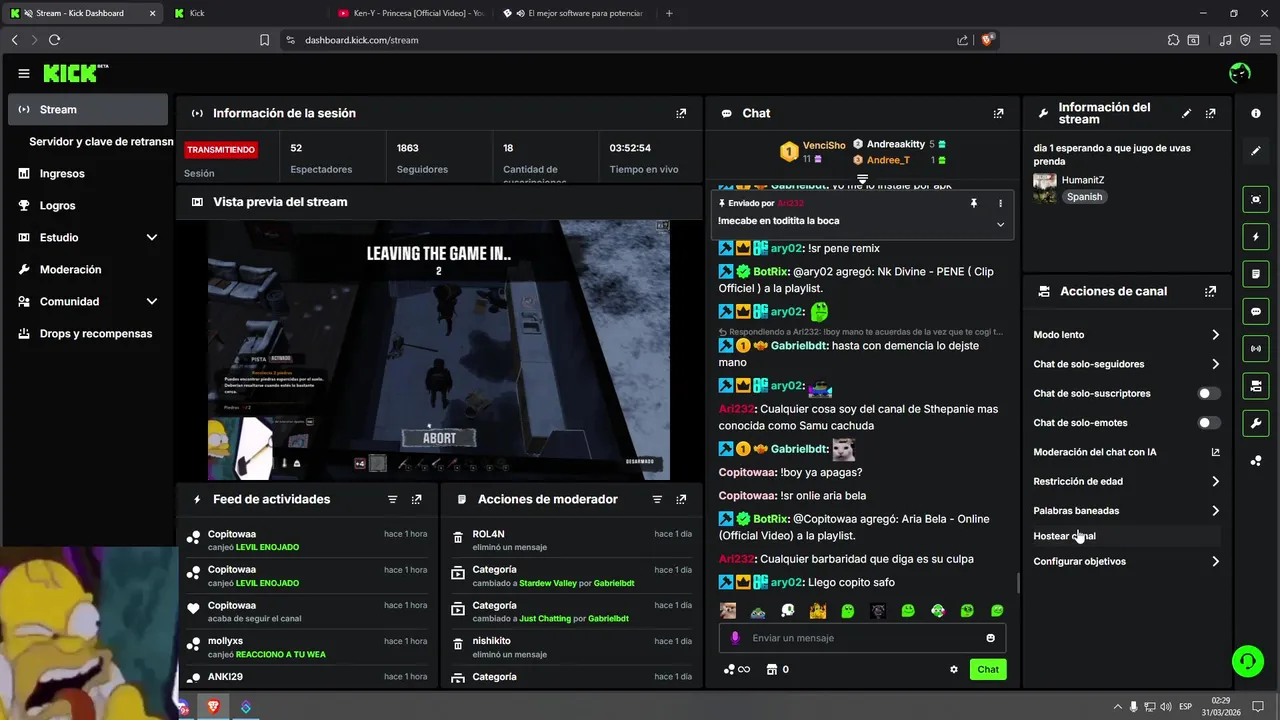The width and height of the screenshot is (1280, 720).
Task: Open Moderación del chat con IA link
Action: (1127, 452)
